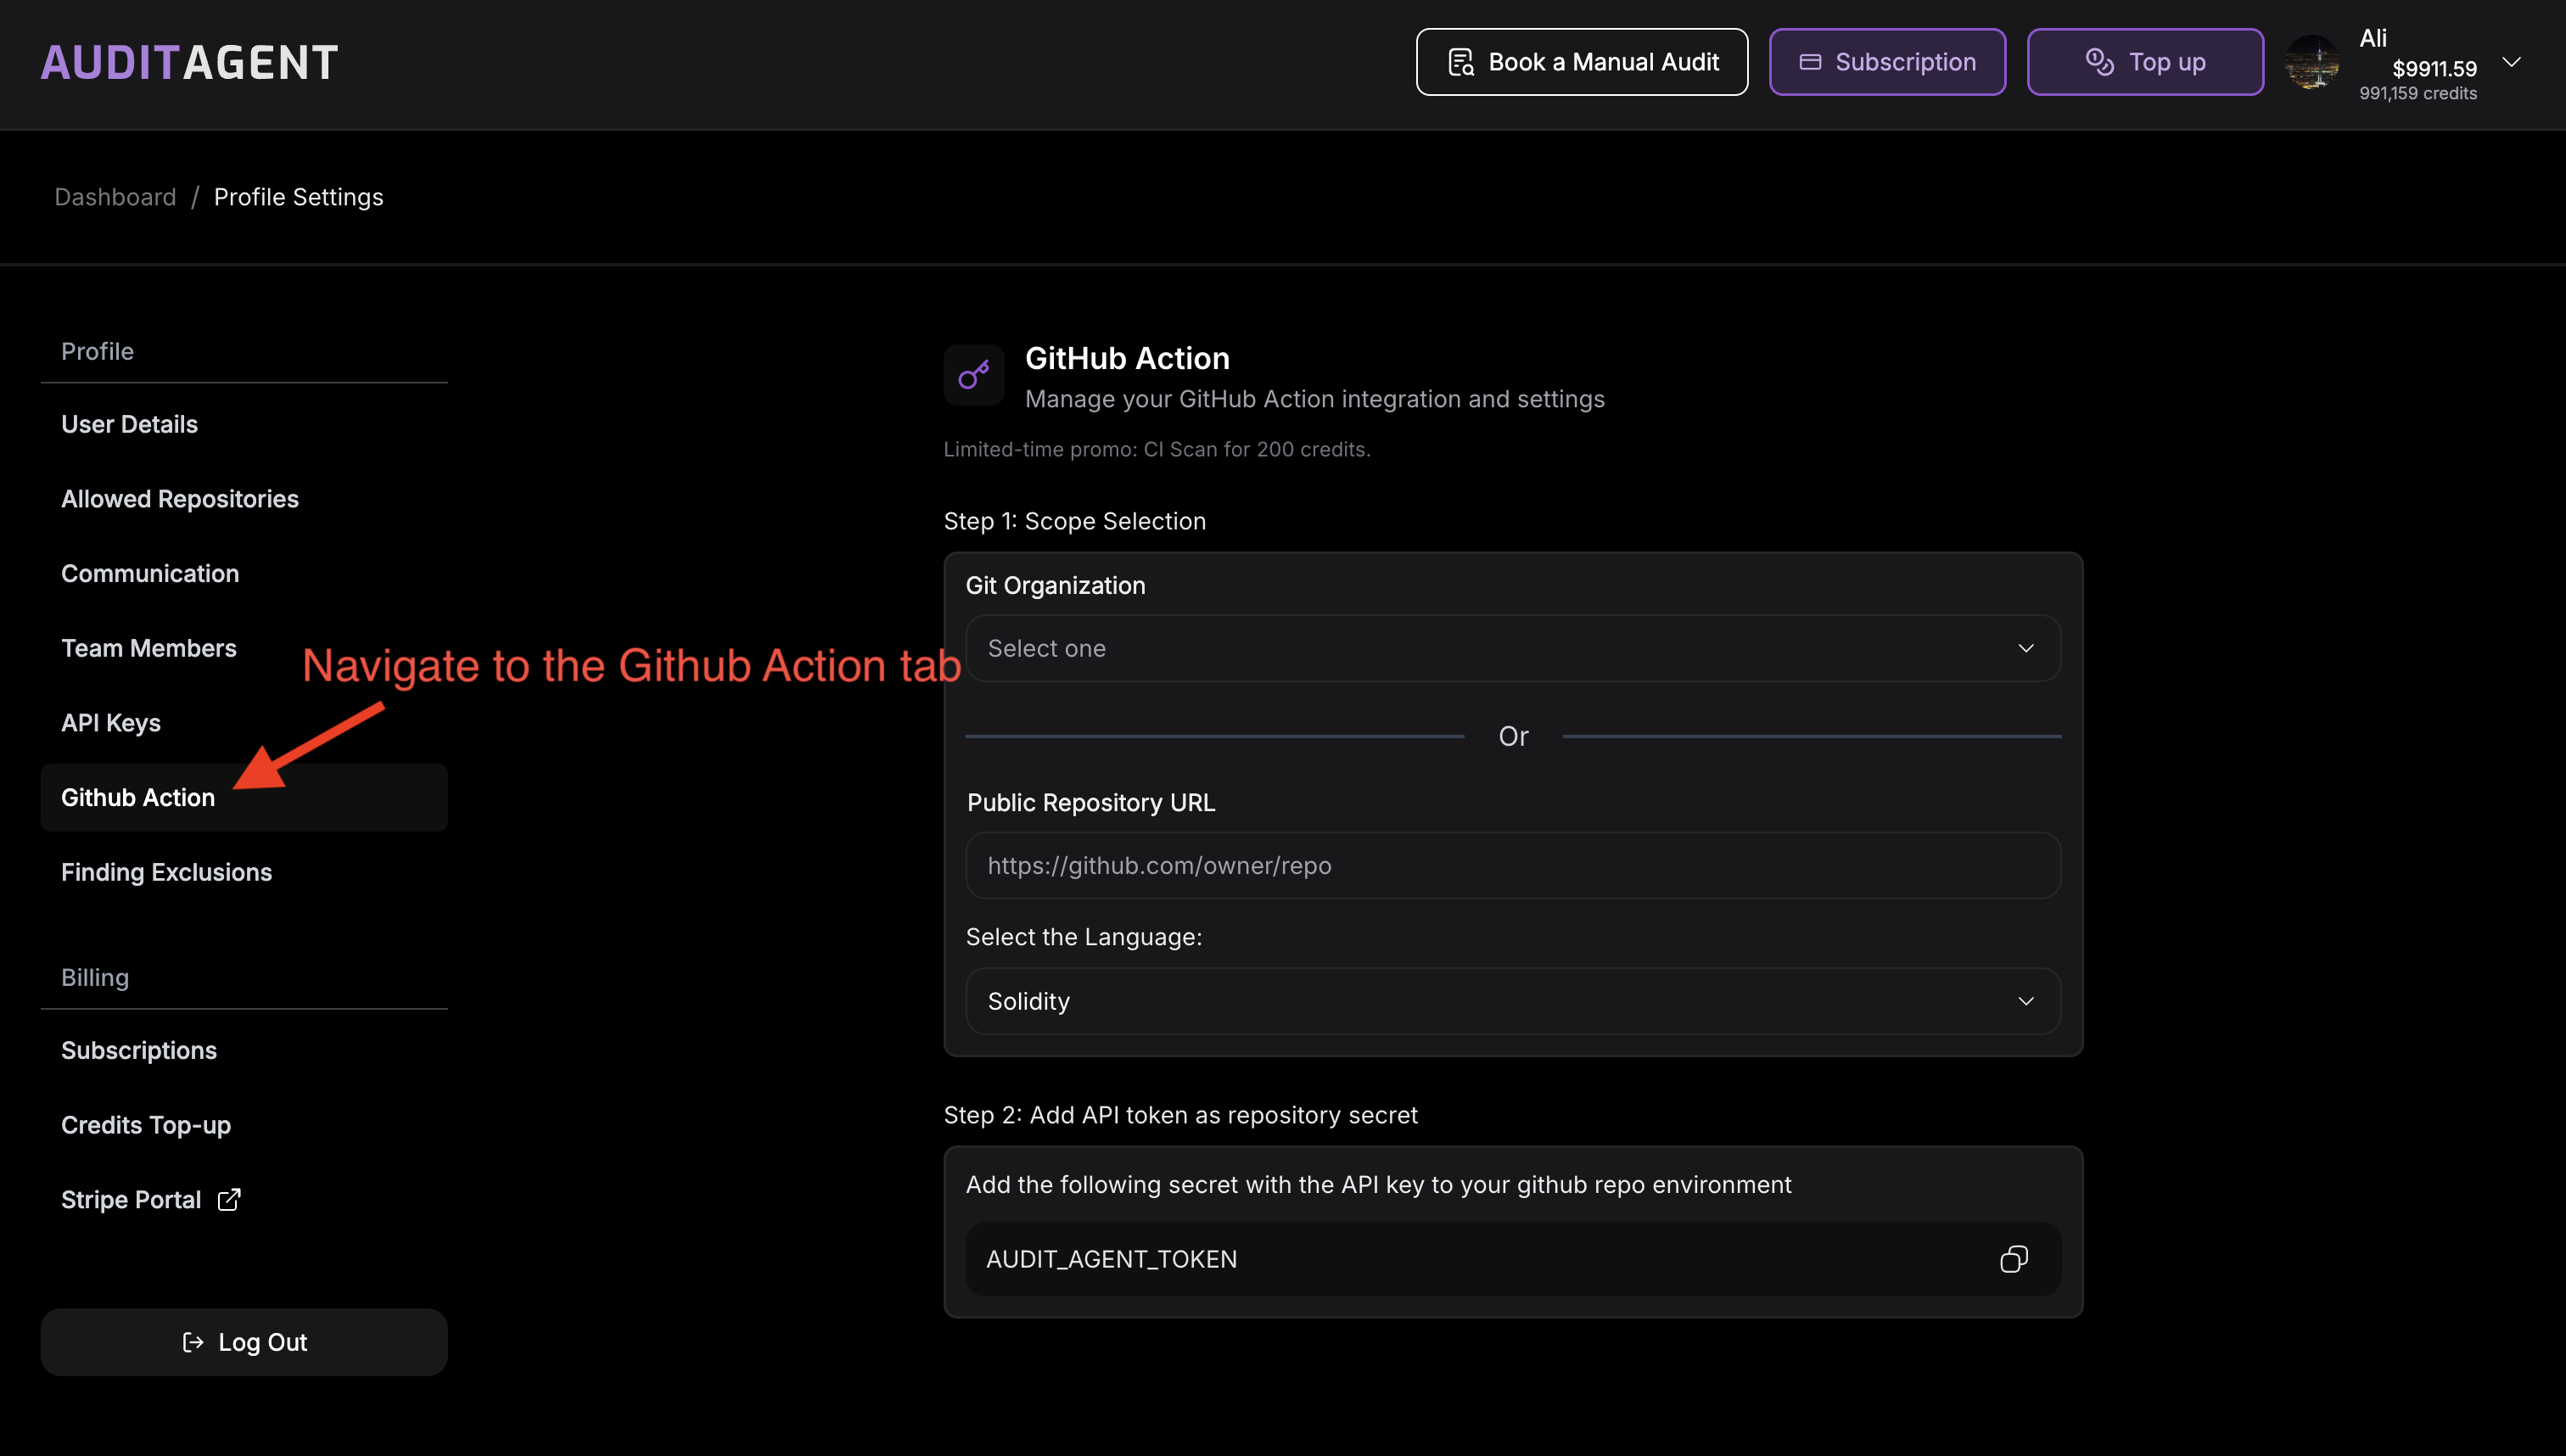Select the credit card icon on Subscription button

pos(1811,61)
